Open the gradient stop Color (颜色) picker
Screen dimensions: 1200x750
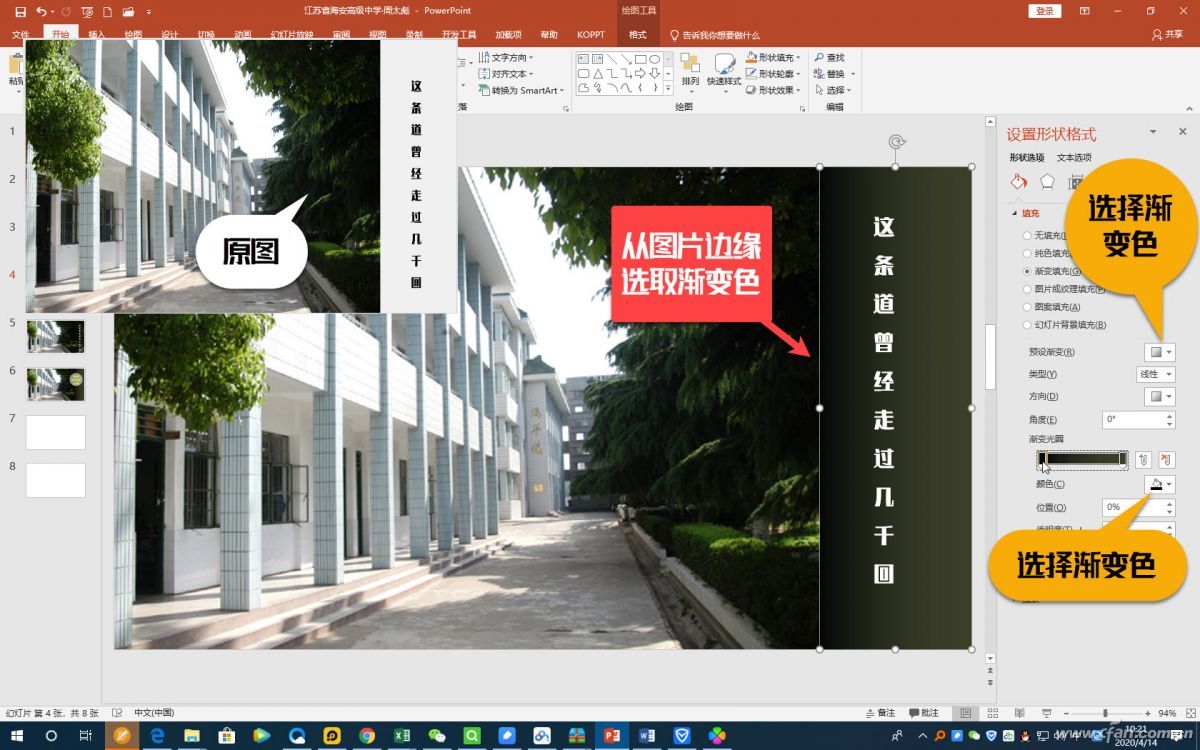point(1159,485)
